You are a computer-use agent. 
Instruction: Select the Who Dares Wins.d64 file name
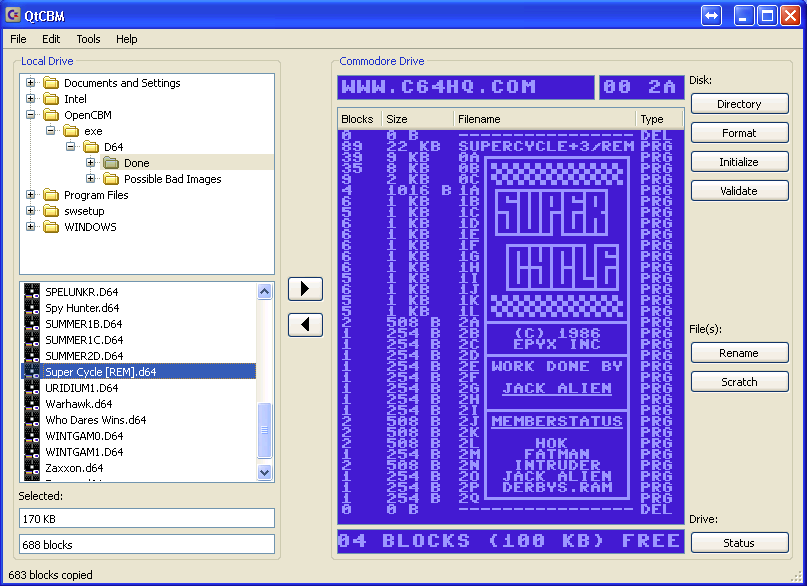[96, 420]
